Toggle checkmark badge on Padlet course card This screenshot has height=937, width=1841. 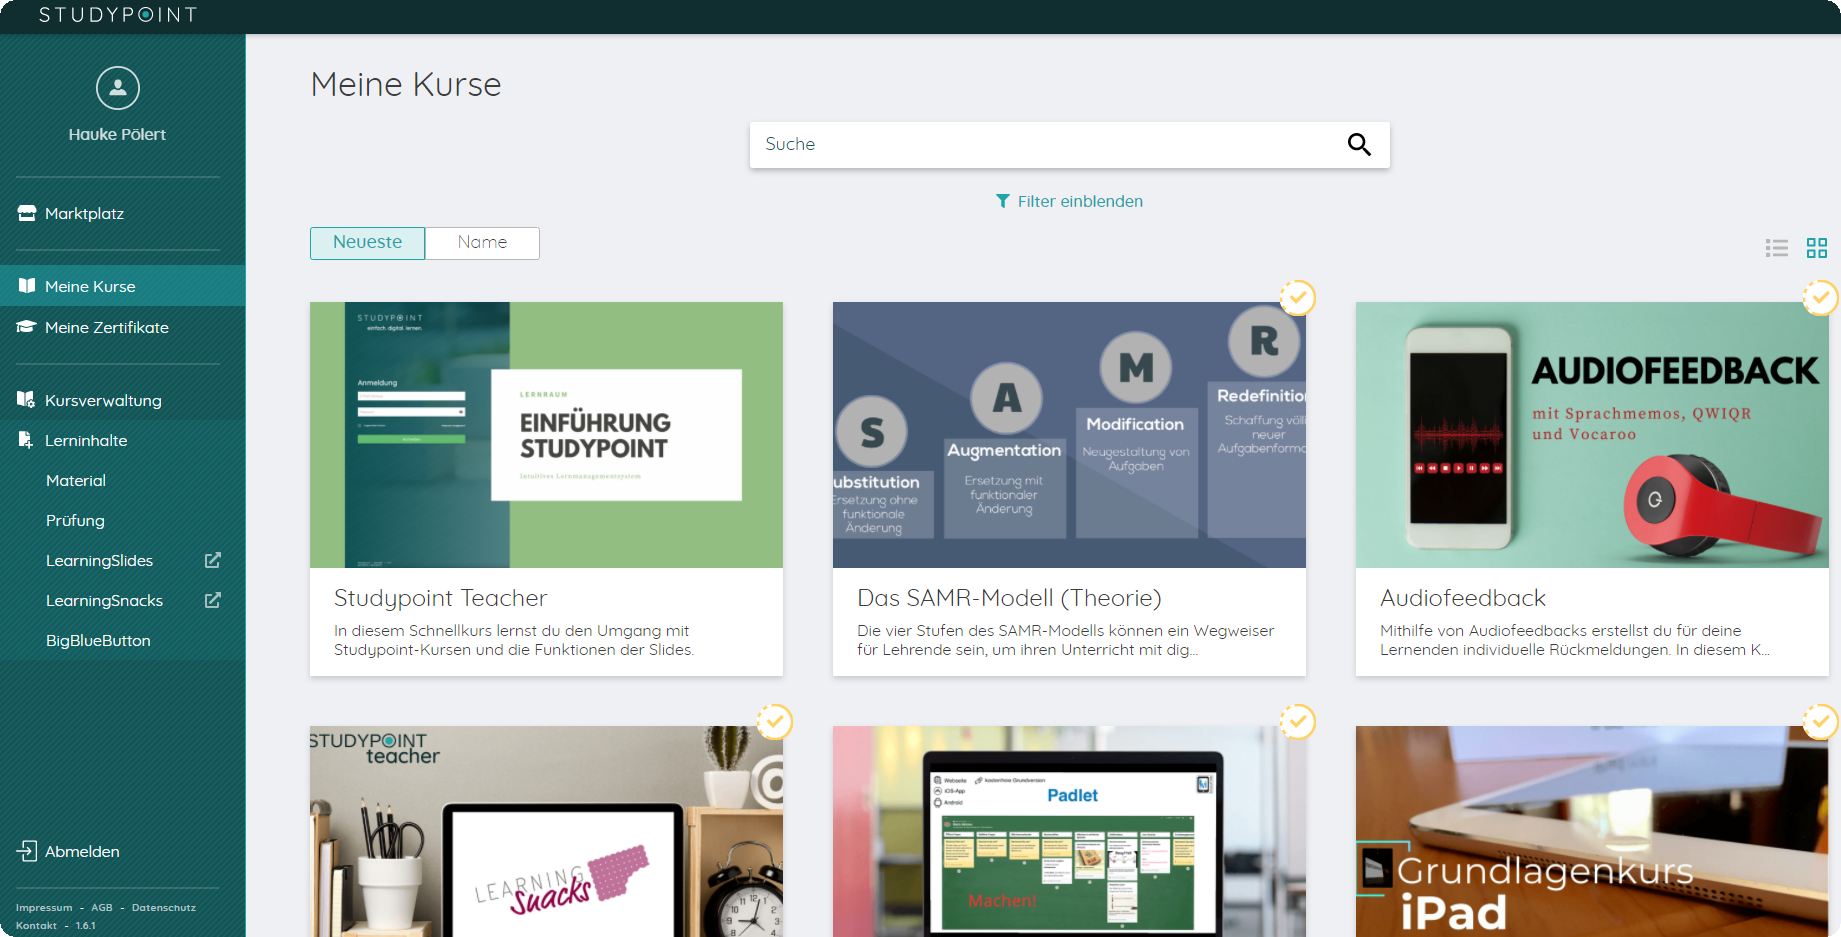pyautogui.click(x=1297, y=721)
